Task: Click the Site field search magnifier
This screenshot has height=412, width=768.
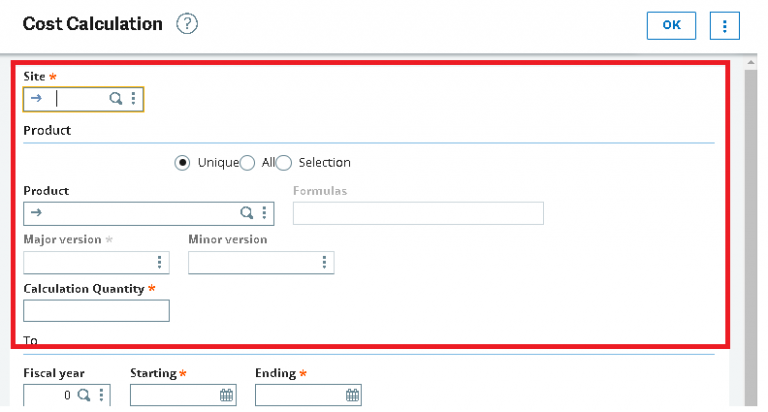Action: click(x=116, y=99)
